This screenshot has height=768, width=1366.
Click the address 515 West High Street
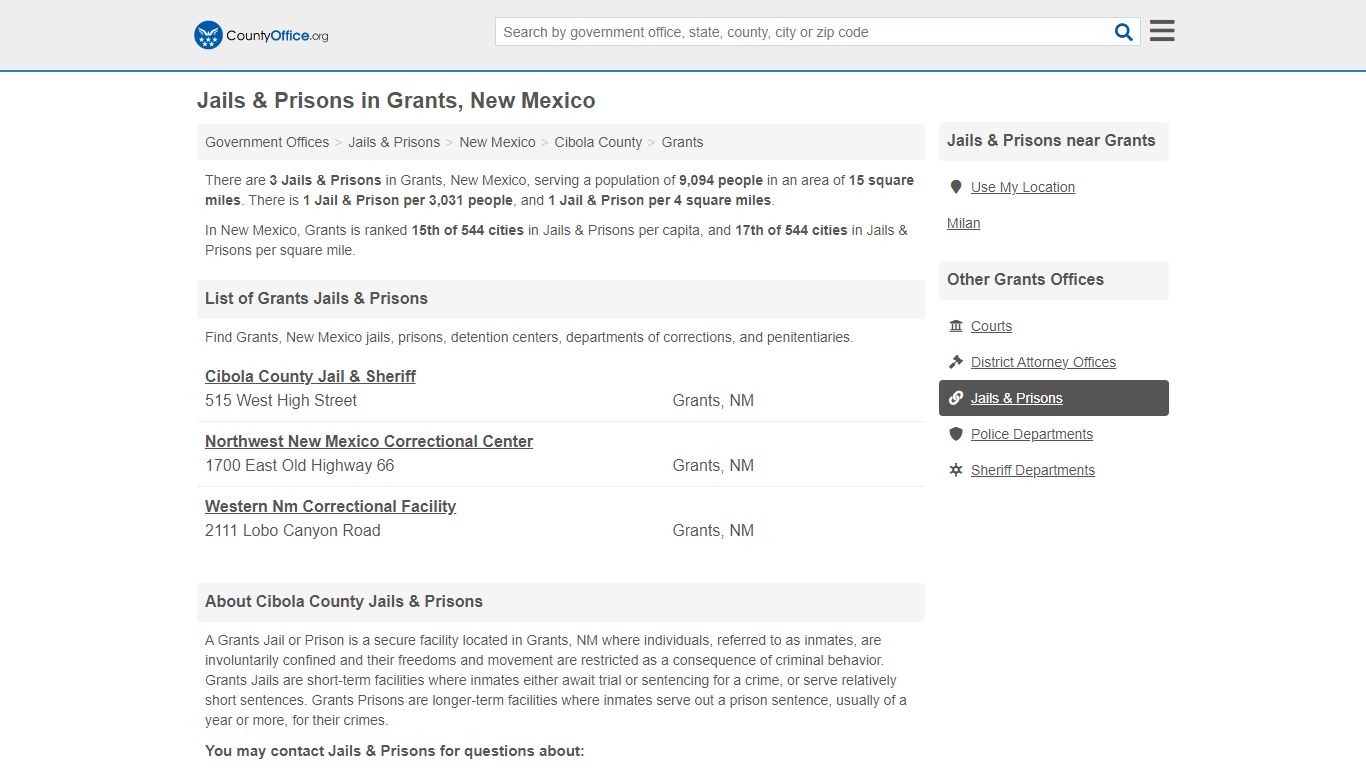tap(281, 400)
